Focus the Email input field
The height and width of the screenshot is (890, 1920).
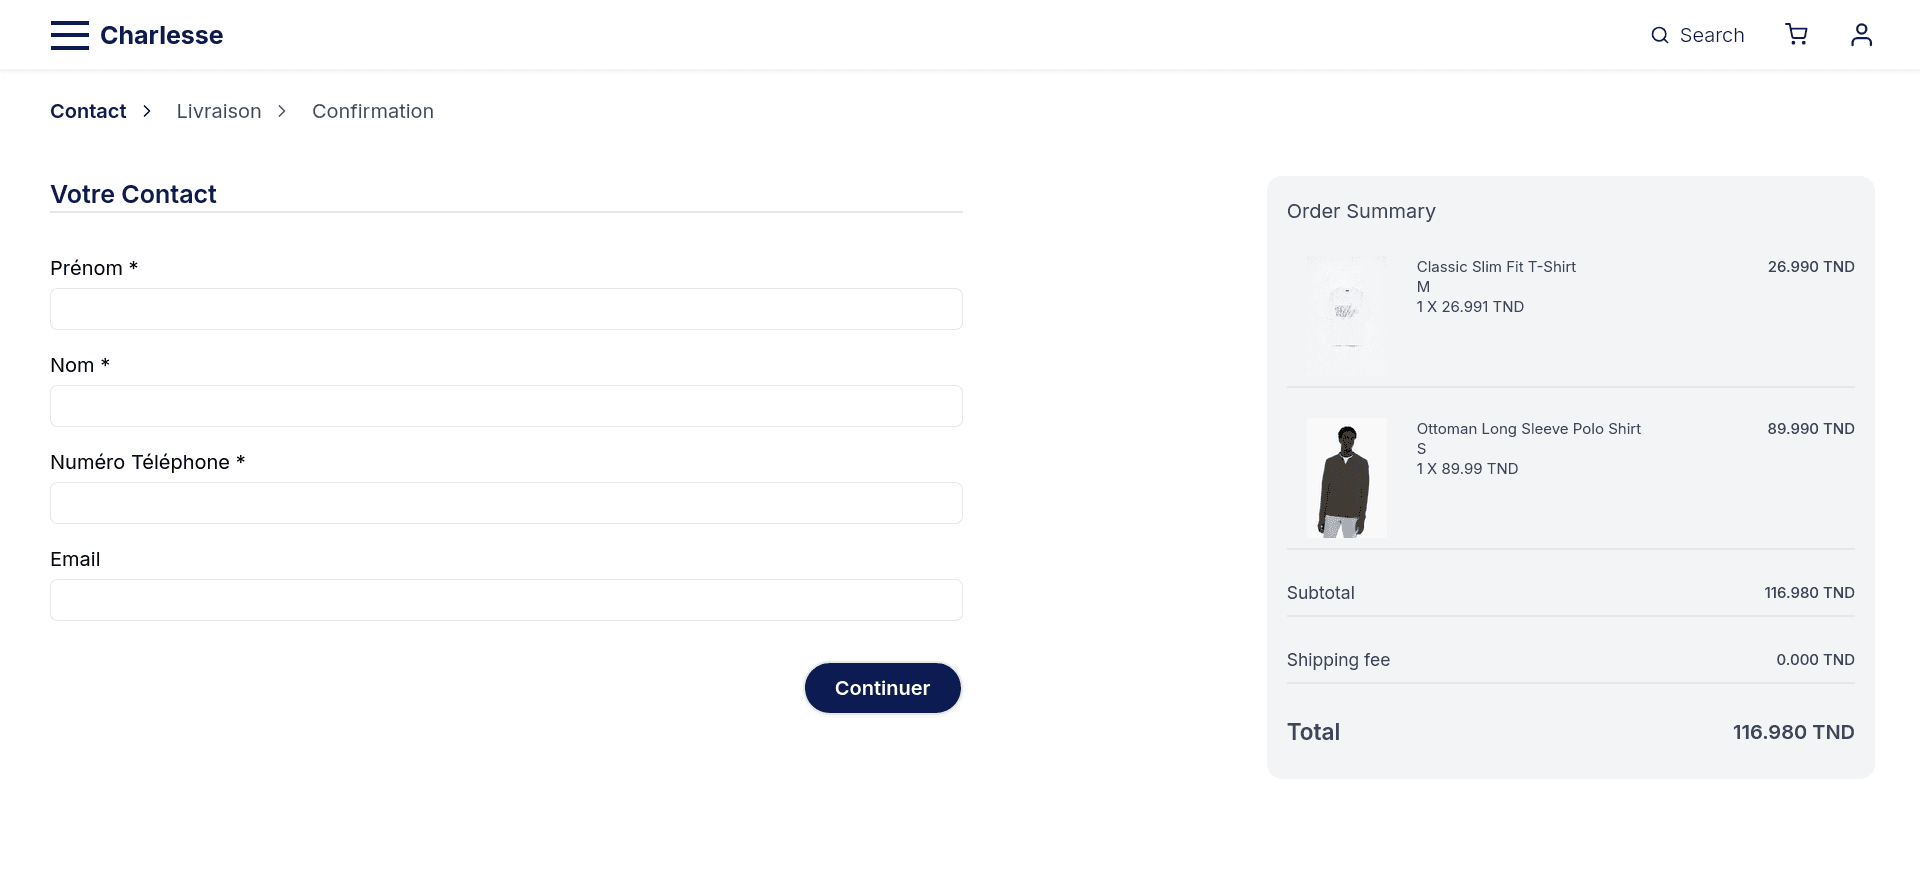click(506, 600)
